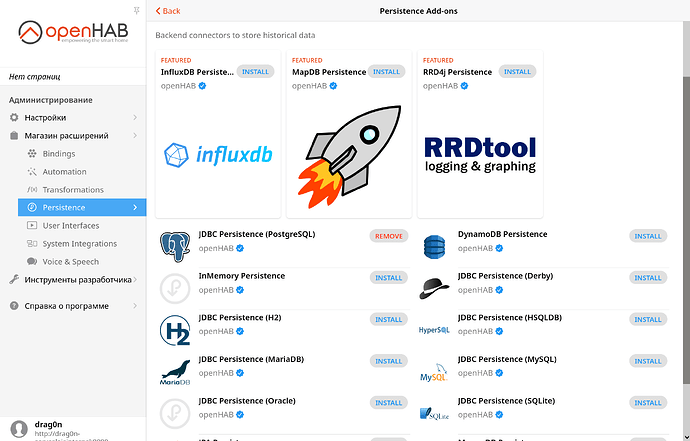The height and width of the screenshot is (441, 690).
Task: Install DynamoDB Persistence
Action: point(648,236)
